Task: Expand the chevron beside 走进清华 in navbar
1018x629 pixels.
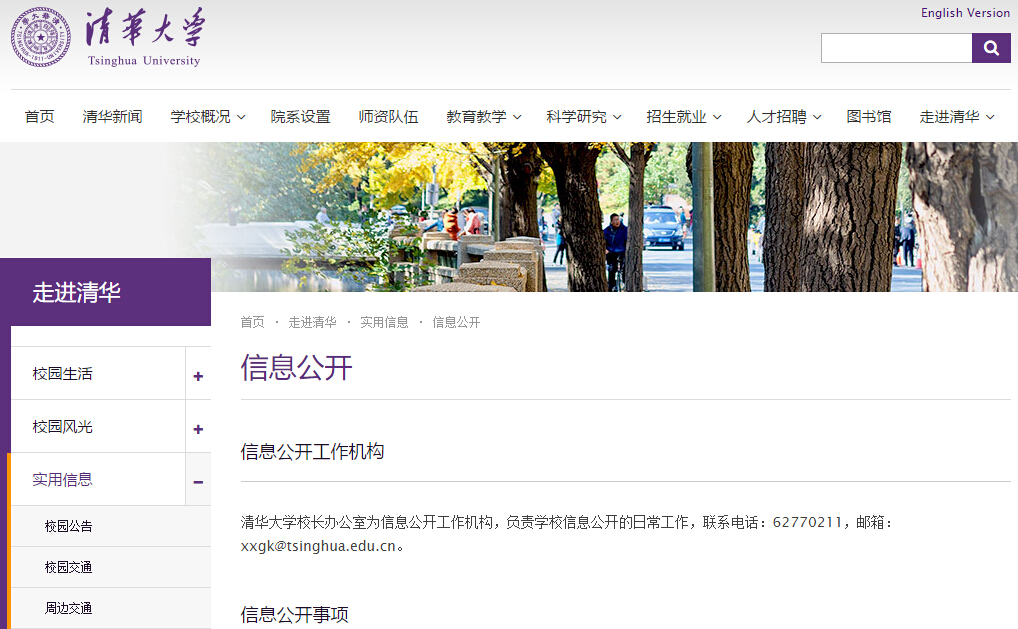Action: click(x=990, y=117)
